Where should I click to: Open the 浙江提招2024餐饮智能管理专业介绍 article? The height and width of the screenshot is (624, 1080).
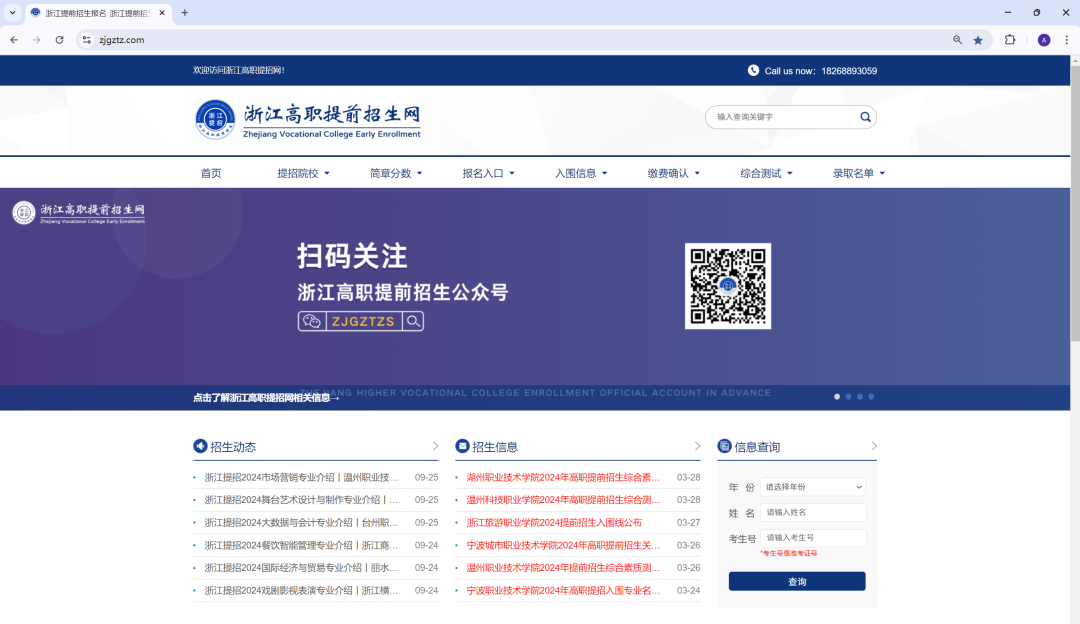pos(301,545)
